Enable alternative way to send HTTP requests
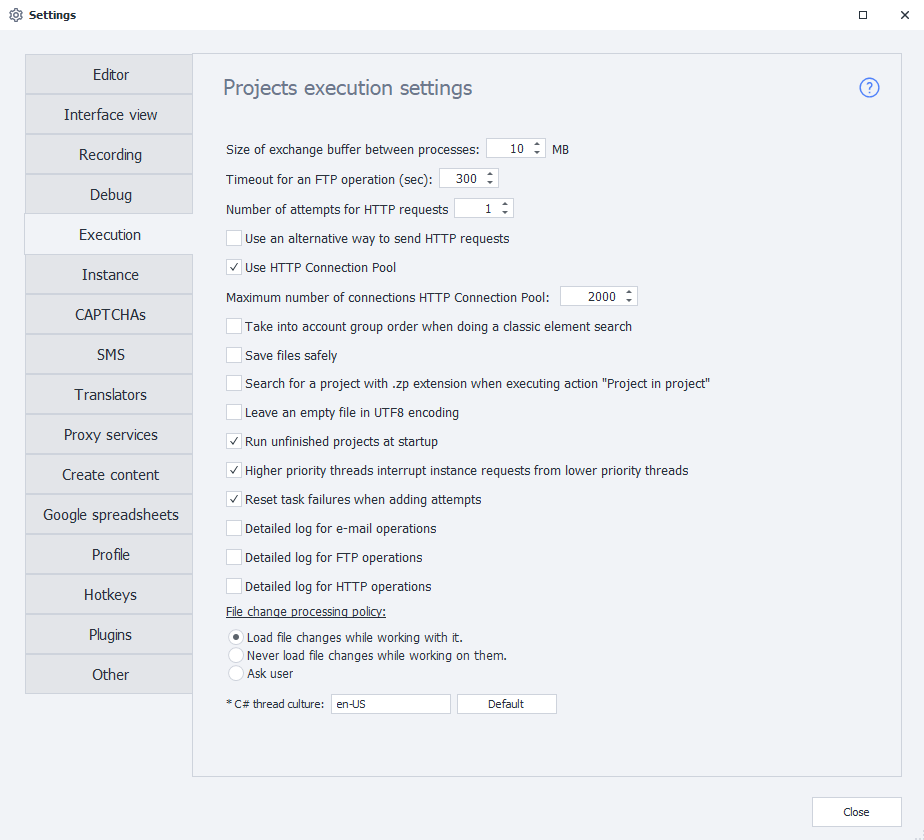The width and height of the screenshot is (924, 840). point(234,239)
